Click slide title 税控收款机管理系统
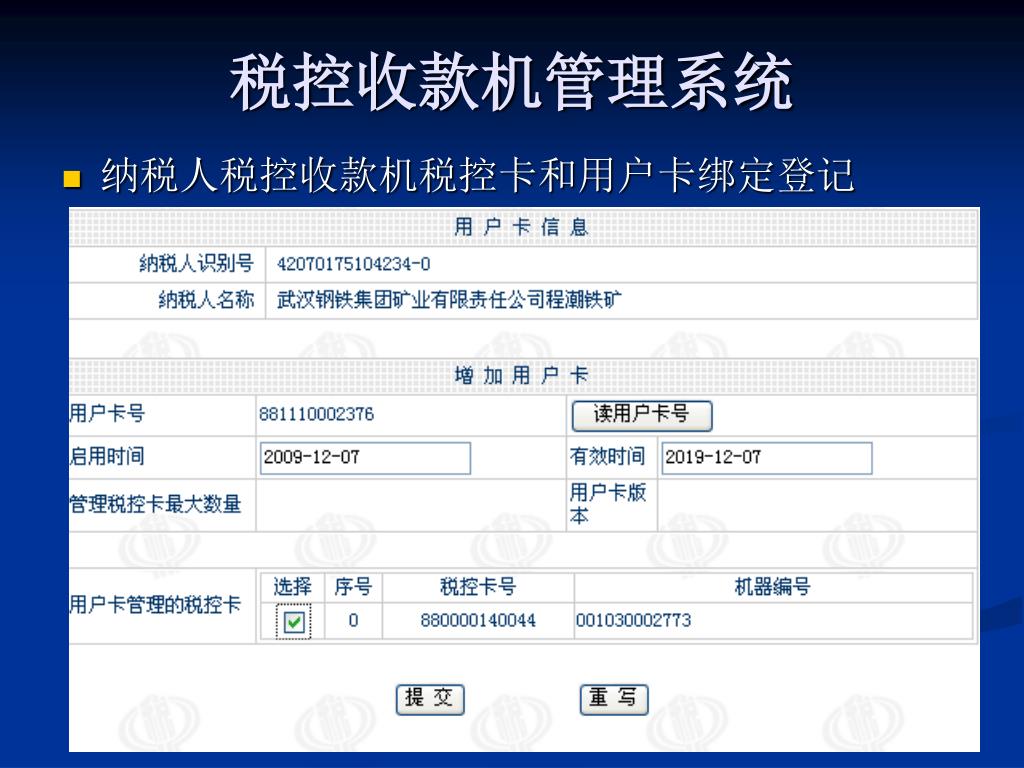Image resolution: width=1024 pixels, height=768 pixels. tap(511, 82)
